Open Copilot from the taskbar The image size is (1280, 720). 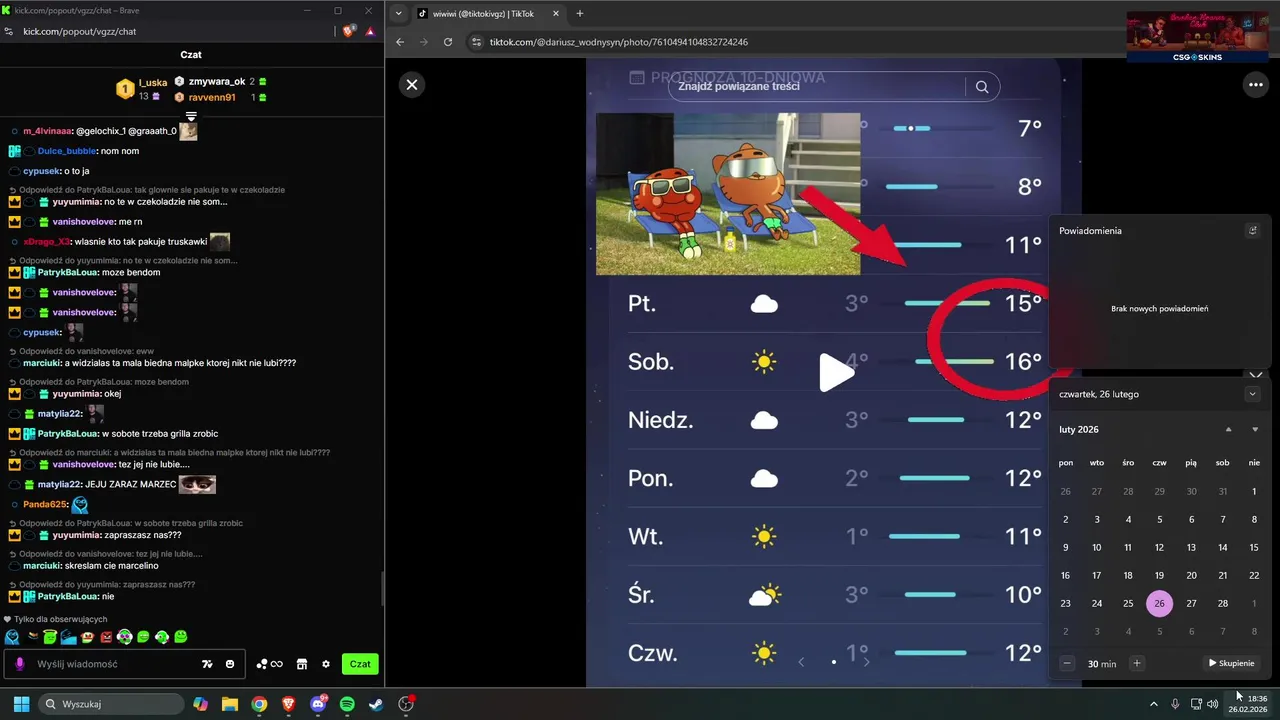201,704
